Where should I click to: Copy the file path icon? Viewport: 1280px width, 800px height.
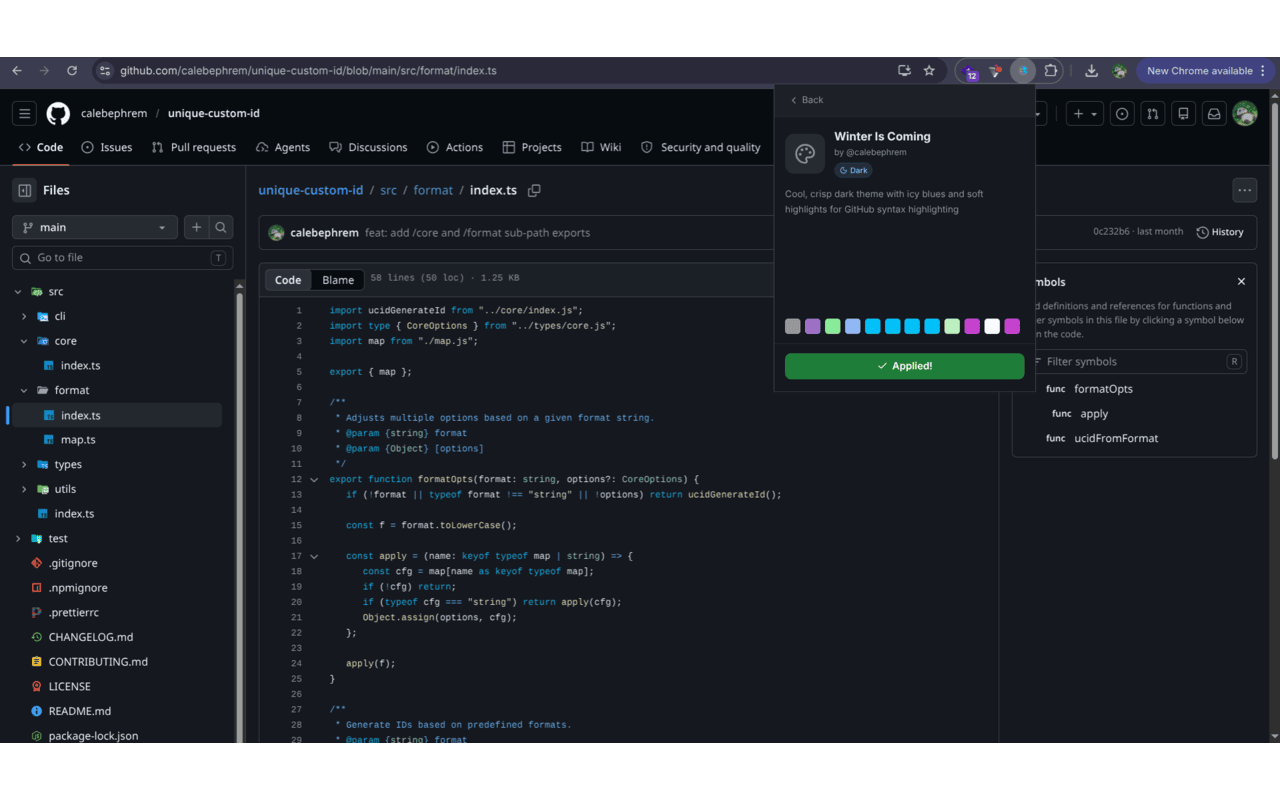tap(534, 190)
